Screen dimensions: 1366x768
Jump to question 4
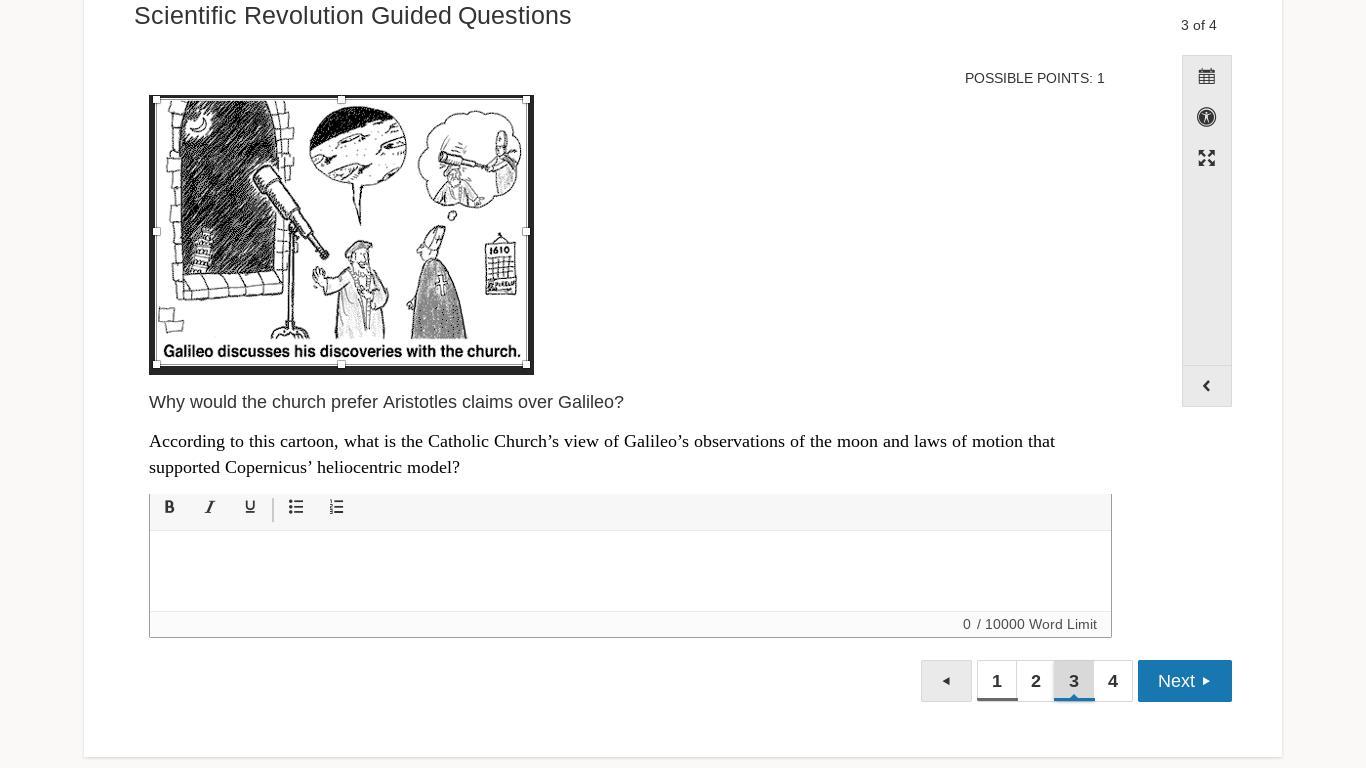1113,681
